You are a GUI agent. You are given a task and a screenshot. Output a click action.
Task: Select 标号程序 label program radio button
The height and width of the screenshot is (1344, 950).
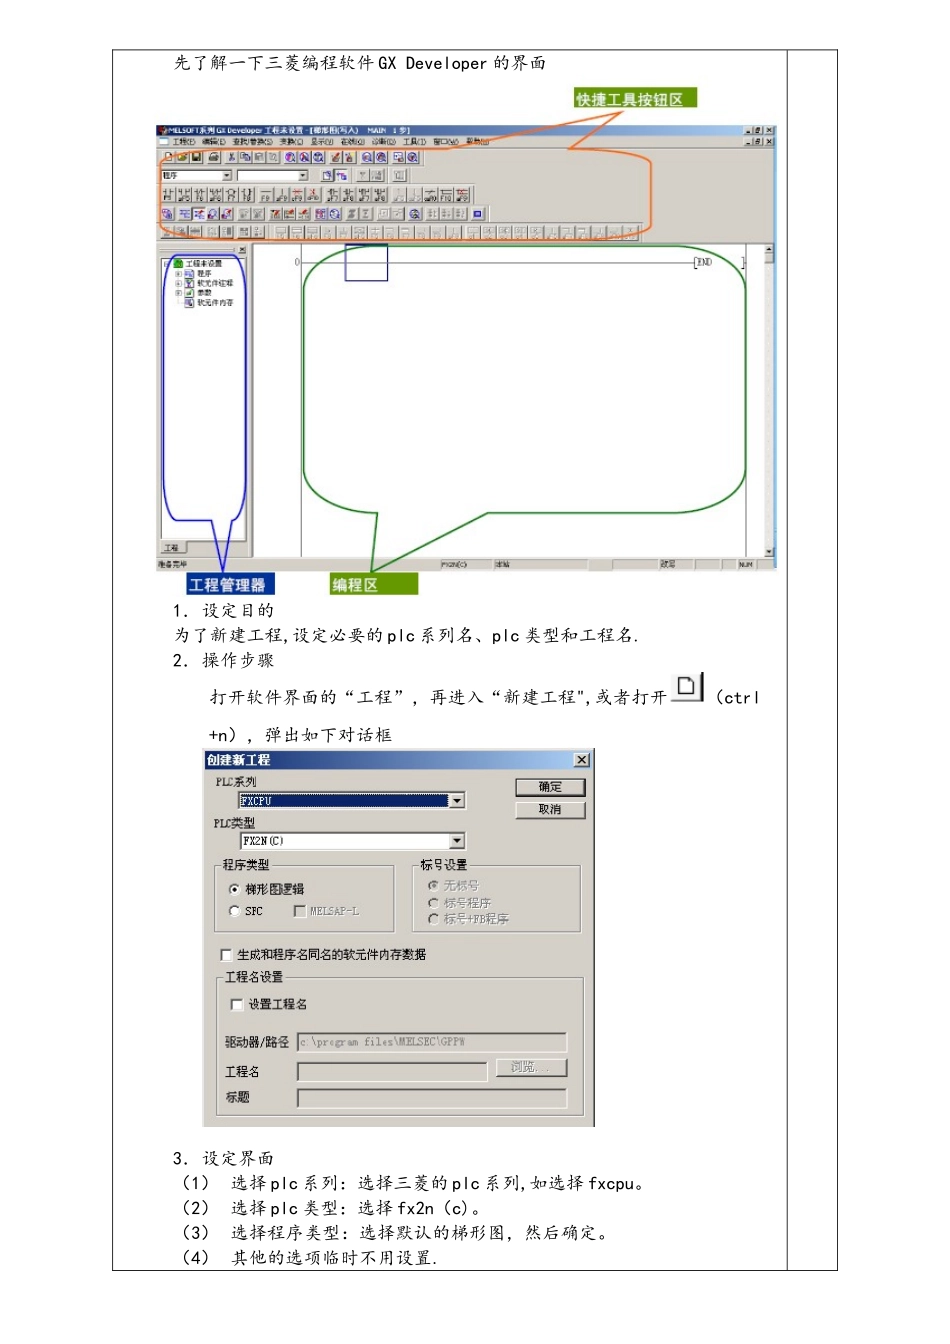click(x=433, y=902)
